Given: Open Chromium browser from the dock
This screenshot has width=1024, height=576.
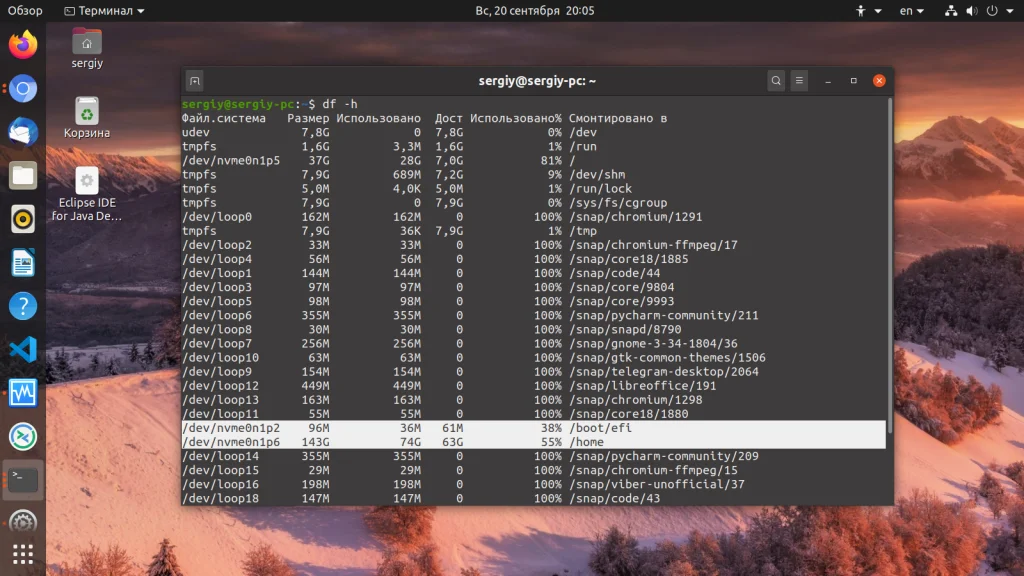Looking at the screenshot, I should tap(23, 89).
